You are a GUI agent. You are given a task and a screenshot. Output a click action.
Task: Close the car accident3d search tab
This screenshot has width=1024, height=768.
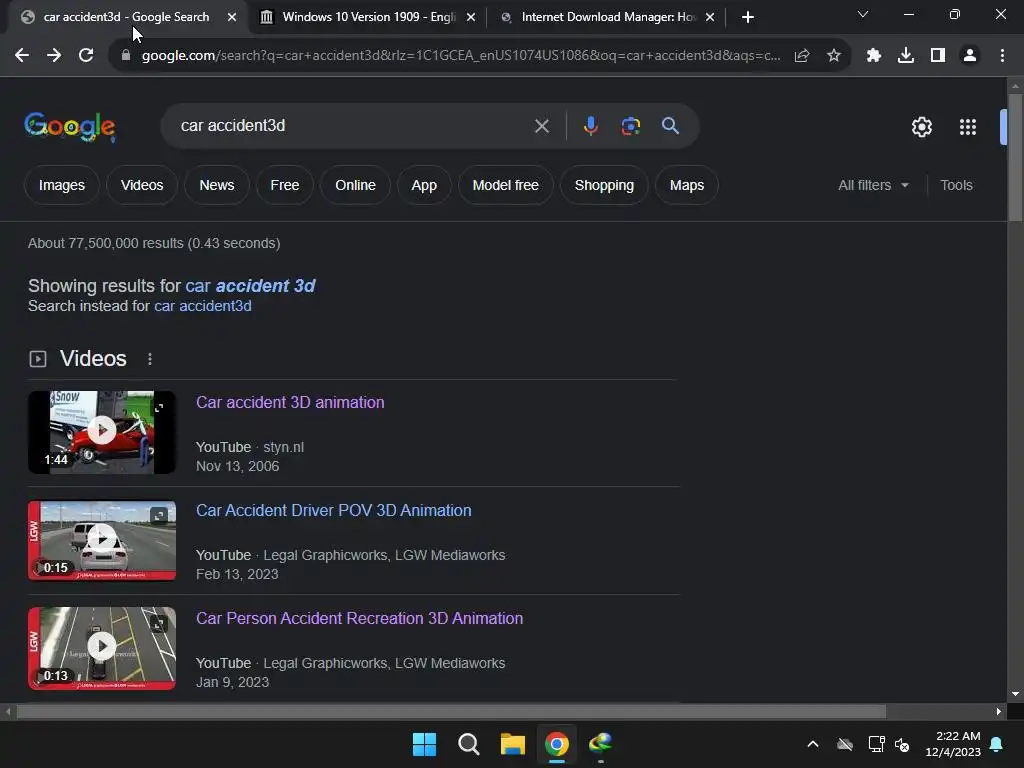pos(232,17)
